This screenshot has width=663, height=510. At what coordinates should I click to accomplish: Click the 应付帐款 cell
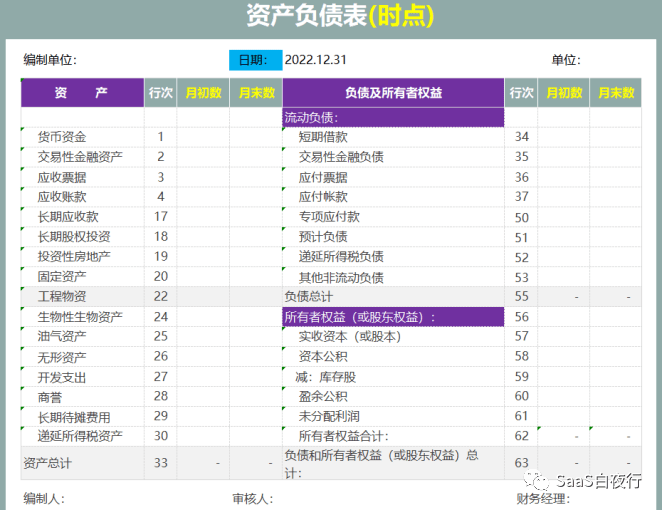pyautogui.click(x=393, y=197)
